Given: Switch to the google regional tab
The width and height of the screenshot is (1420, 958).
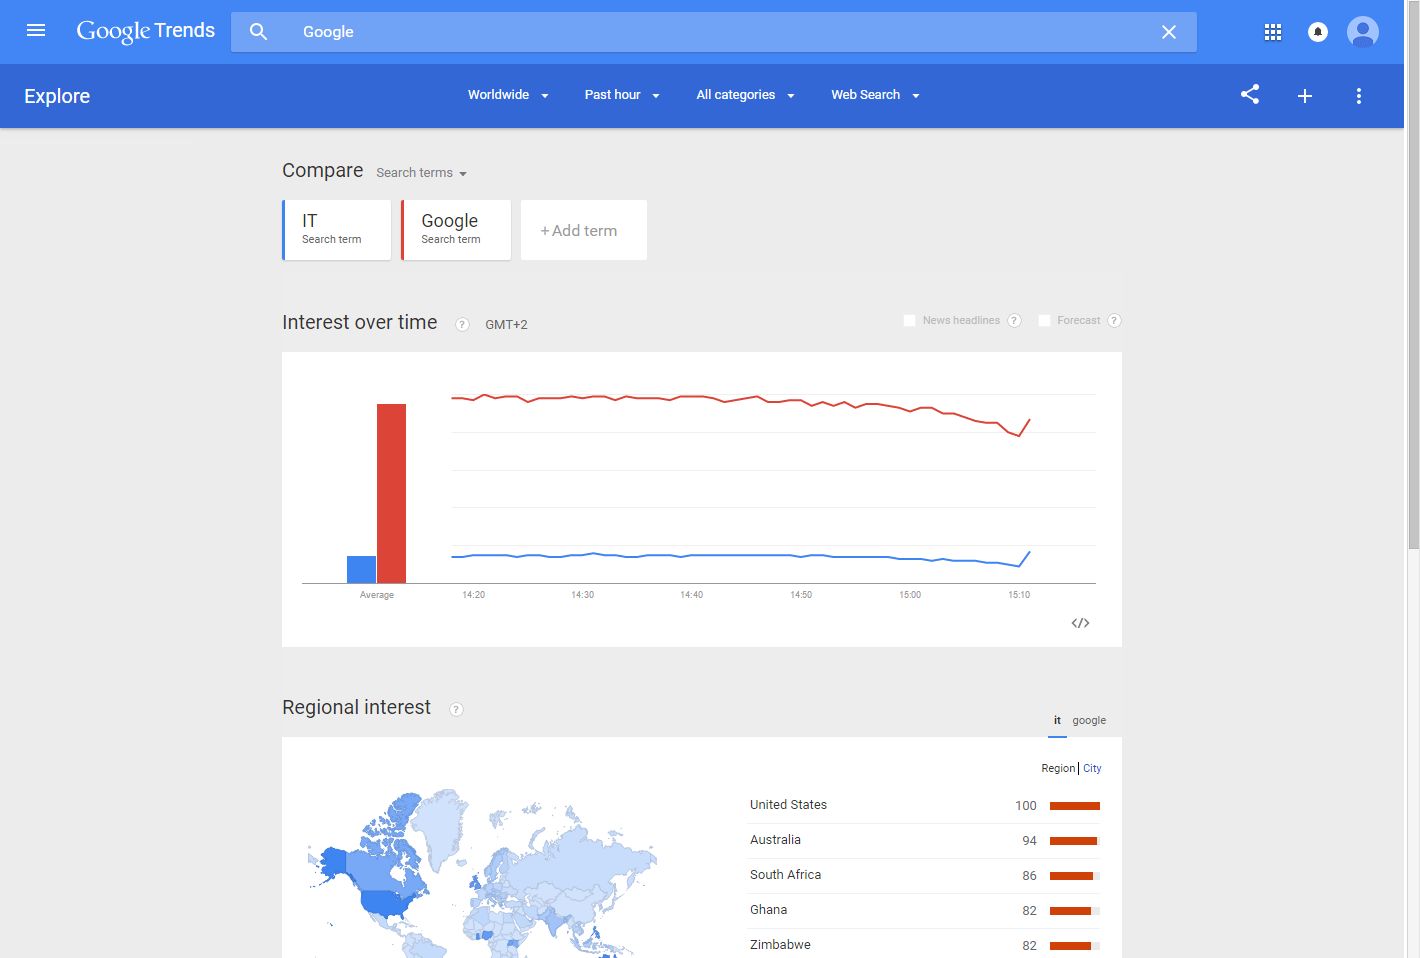Looking at the screenshot, I should tap(1089, 720).
